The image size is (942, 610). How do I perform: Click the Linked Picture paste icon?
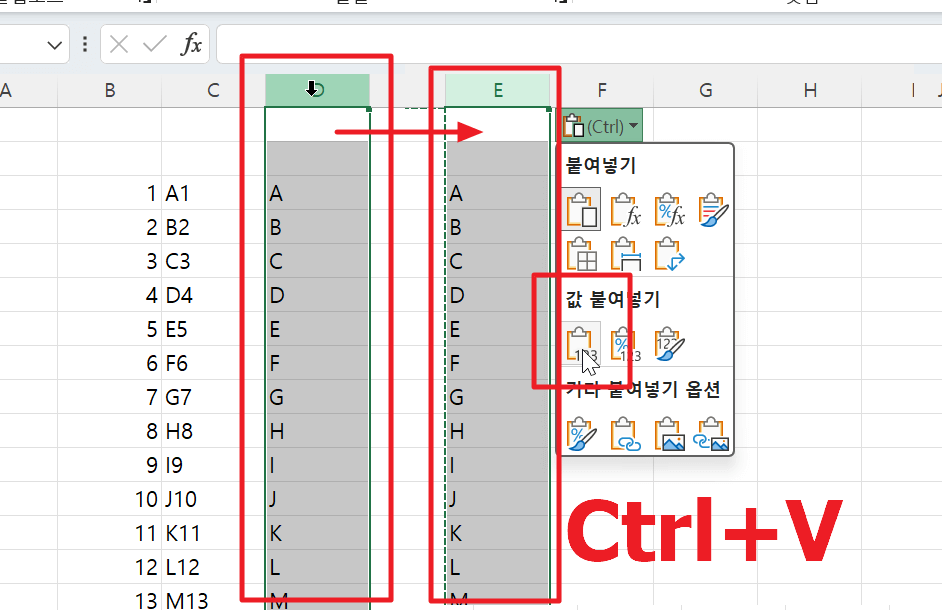click(x=711, y=433)
